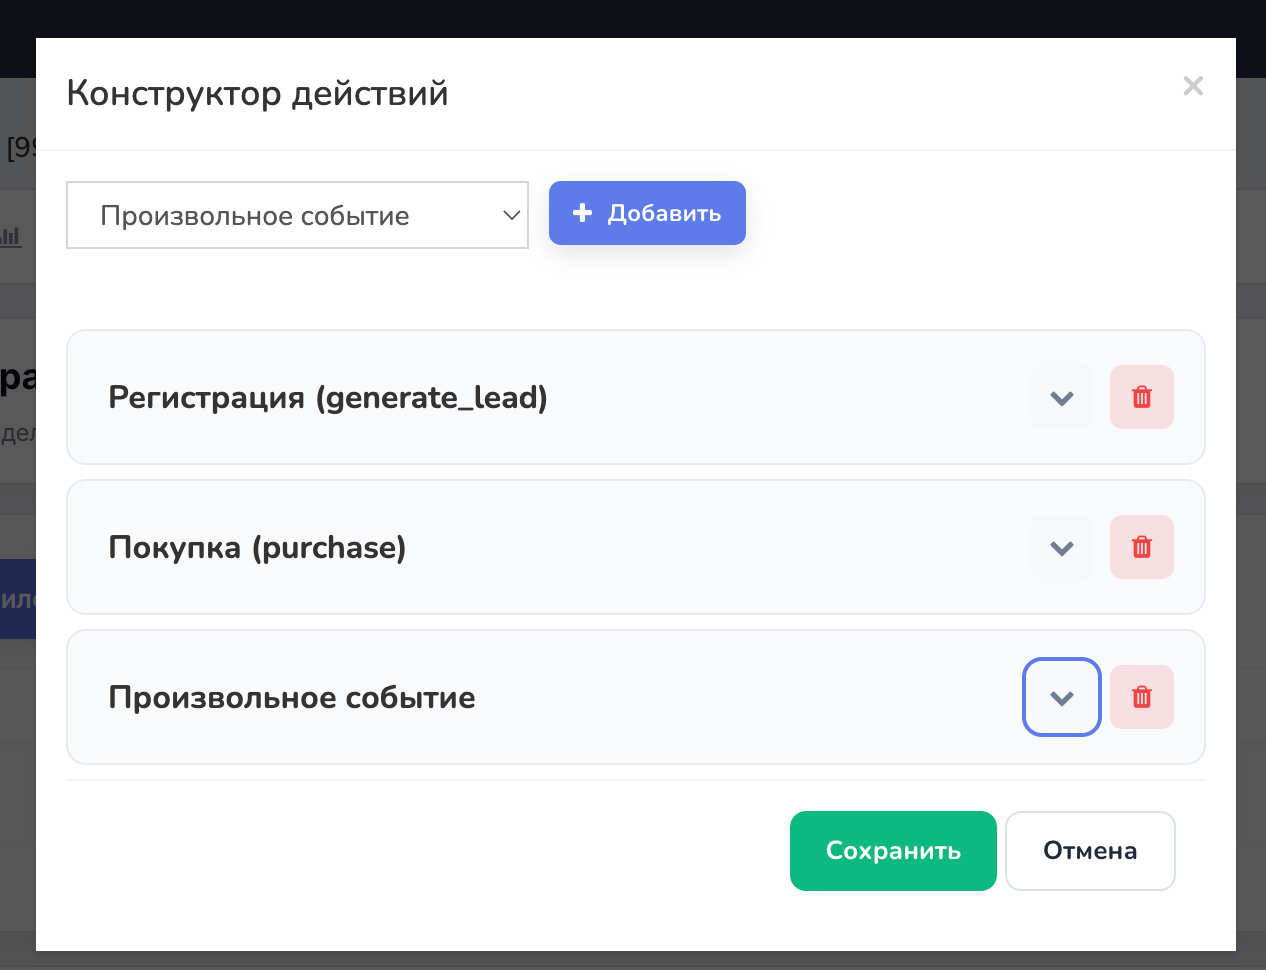Expand the Регистрация (generate_lead) chevron
Viewport: 1266px width, 970px height.
[1062, 397]
